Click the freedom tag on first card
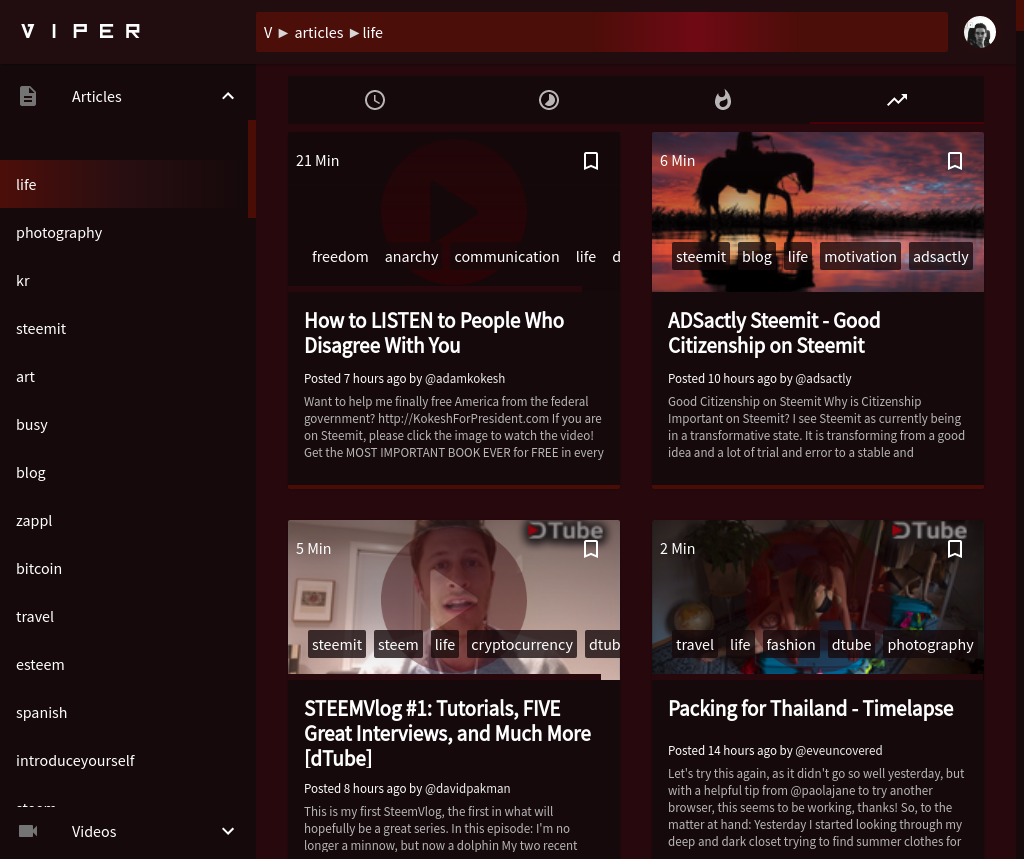 click(x=340, y=257)
